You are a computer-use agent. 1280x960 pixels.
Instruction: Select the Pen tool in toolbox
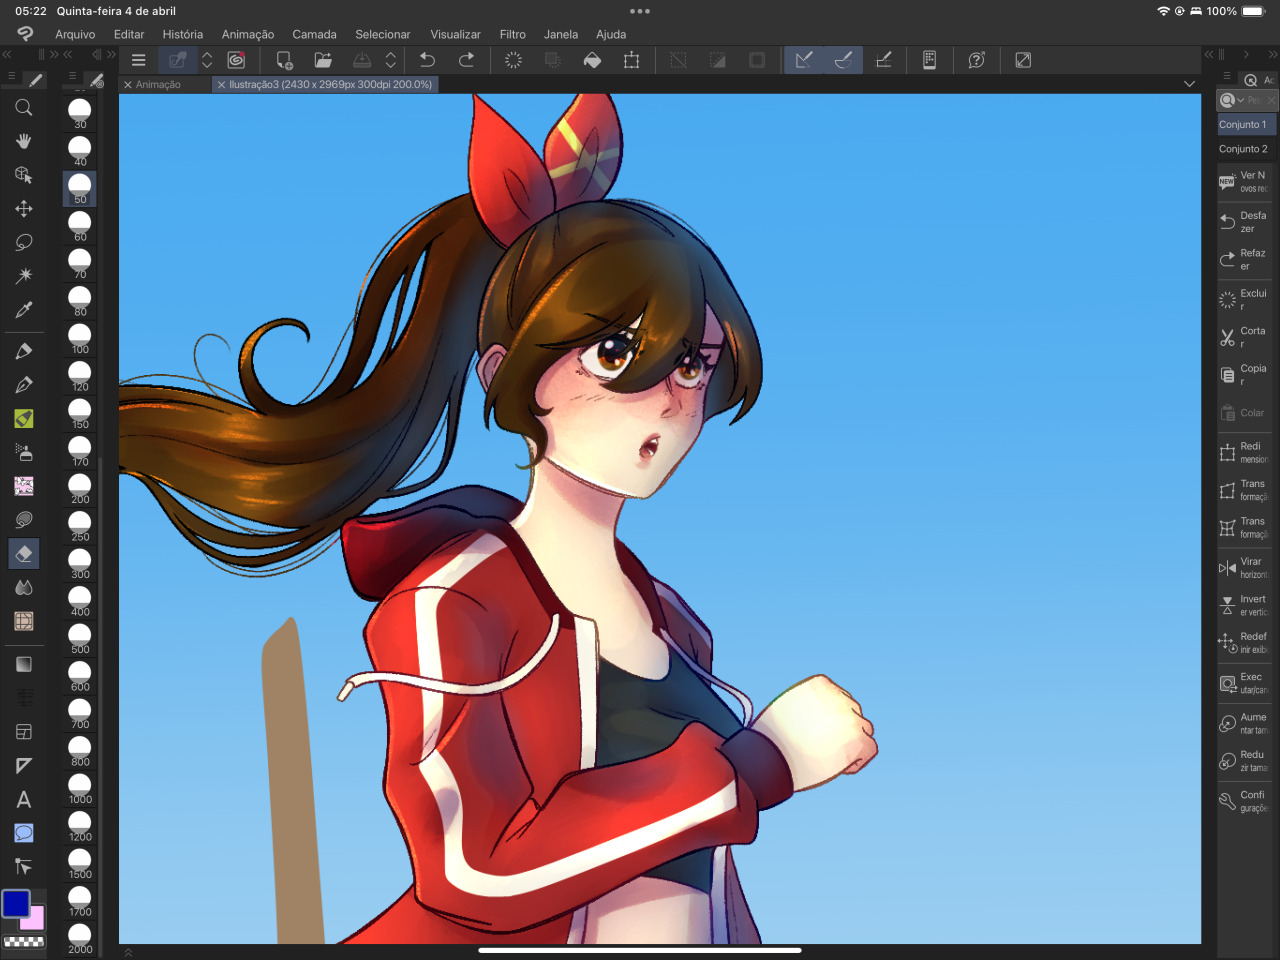[x=24, y=351]
